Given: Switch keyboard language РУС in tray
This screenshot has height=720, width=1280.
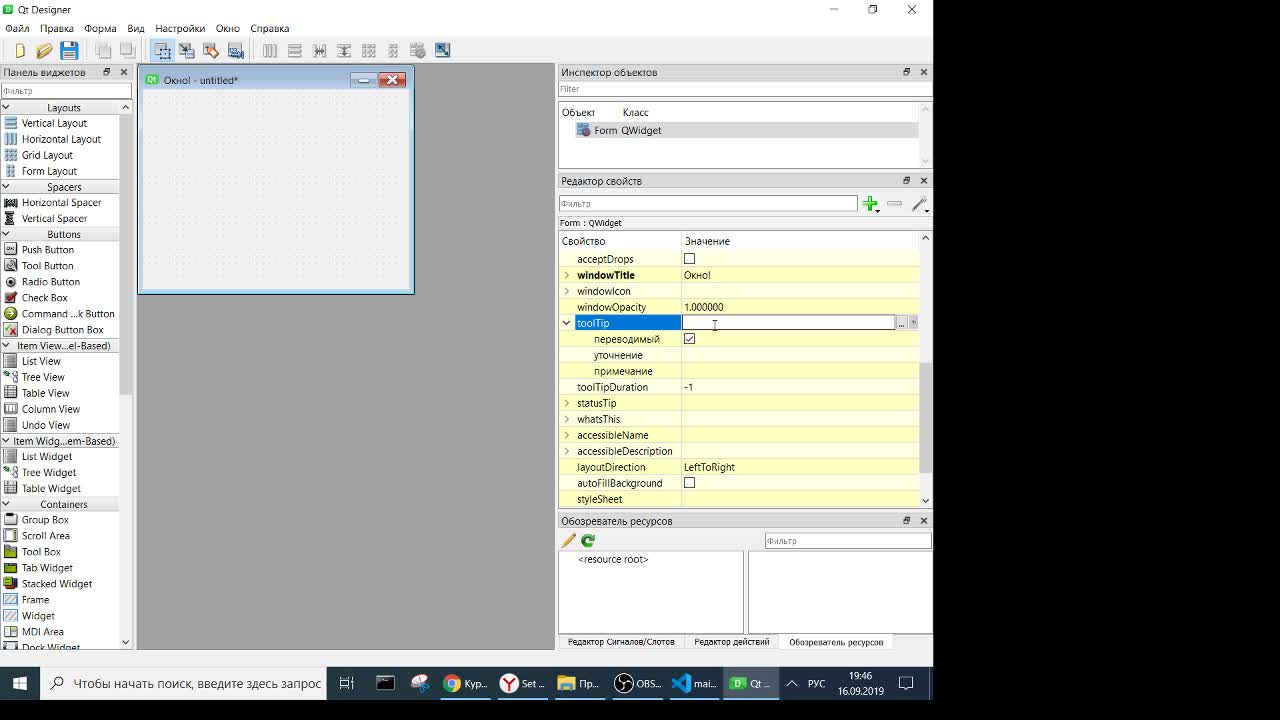Looking at the screenshot, I should (x=817, y=684).
